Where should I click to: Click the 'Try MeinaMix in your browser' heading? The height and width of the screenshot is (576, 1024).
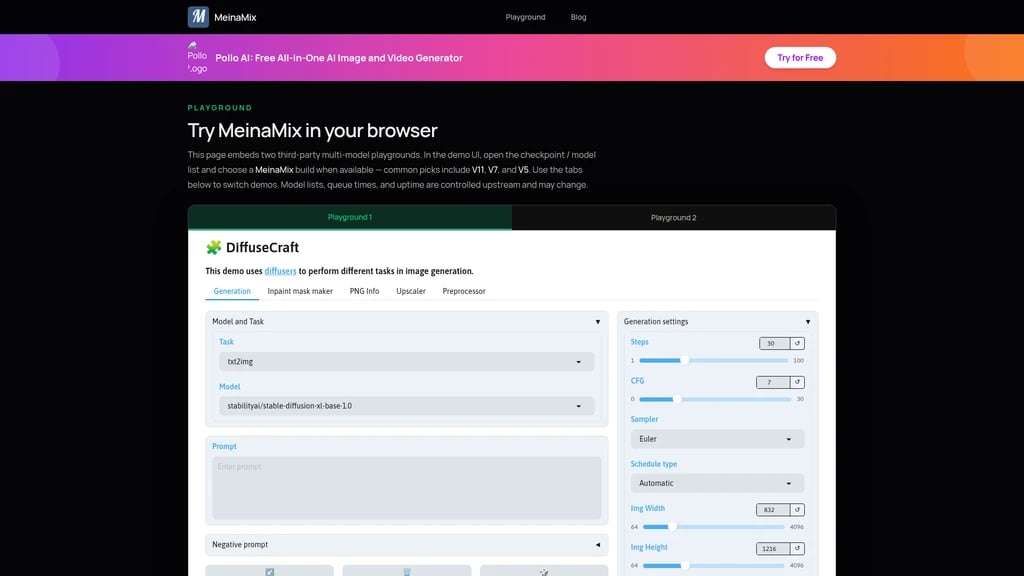tap(312, 131)
